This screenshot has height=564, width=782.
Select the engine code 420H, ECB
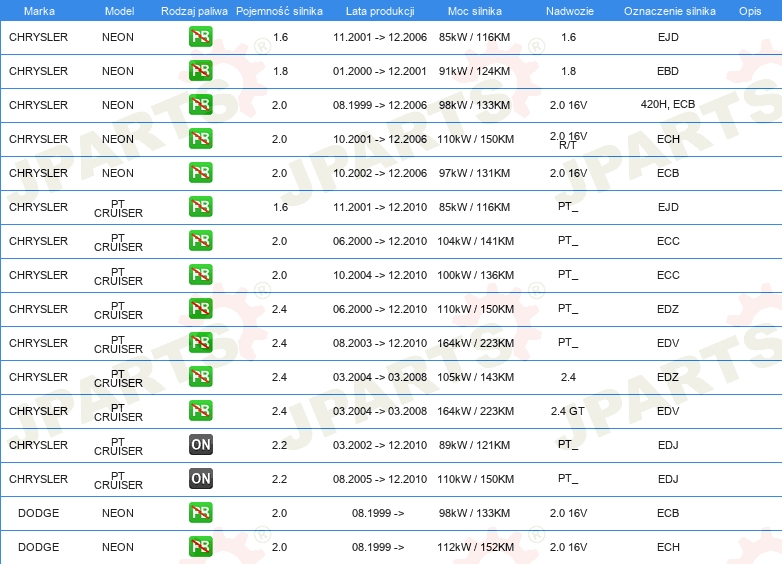click(668, 104)
